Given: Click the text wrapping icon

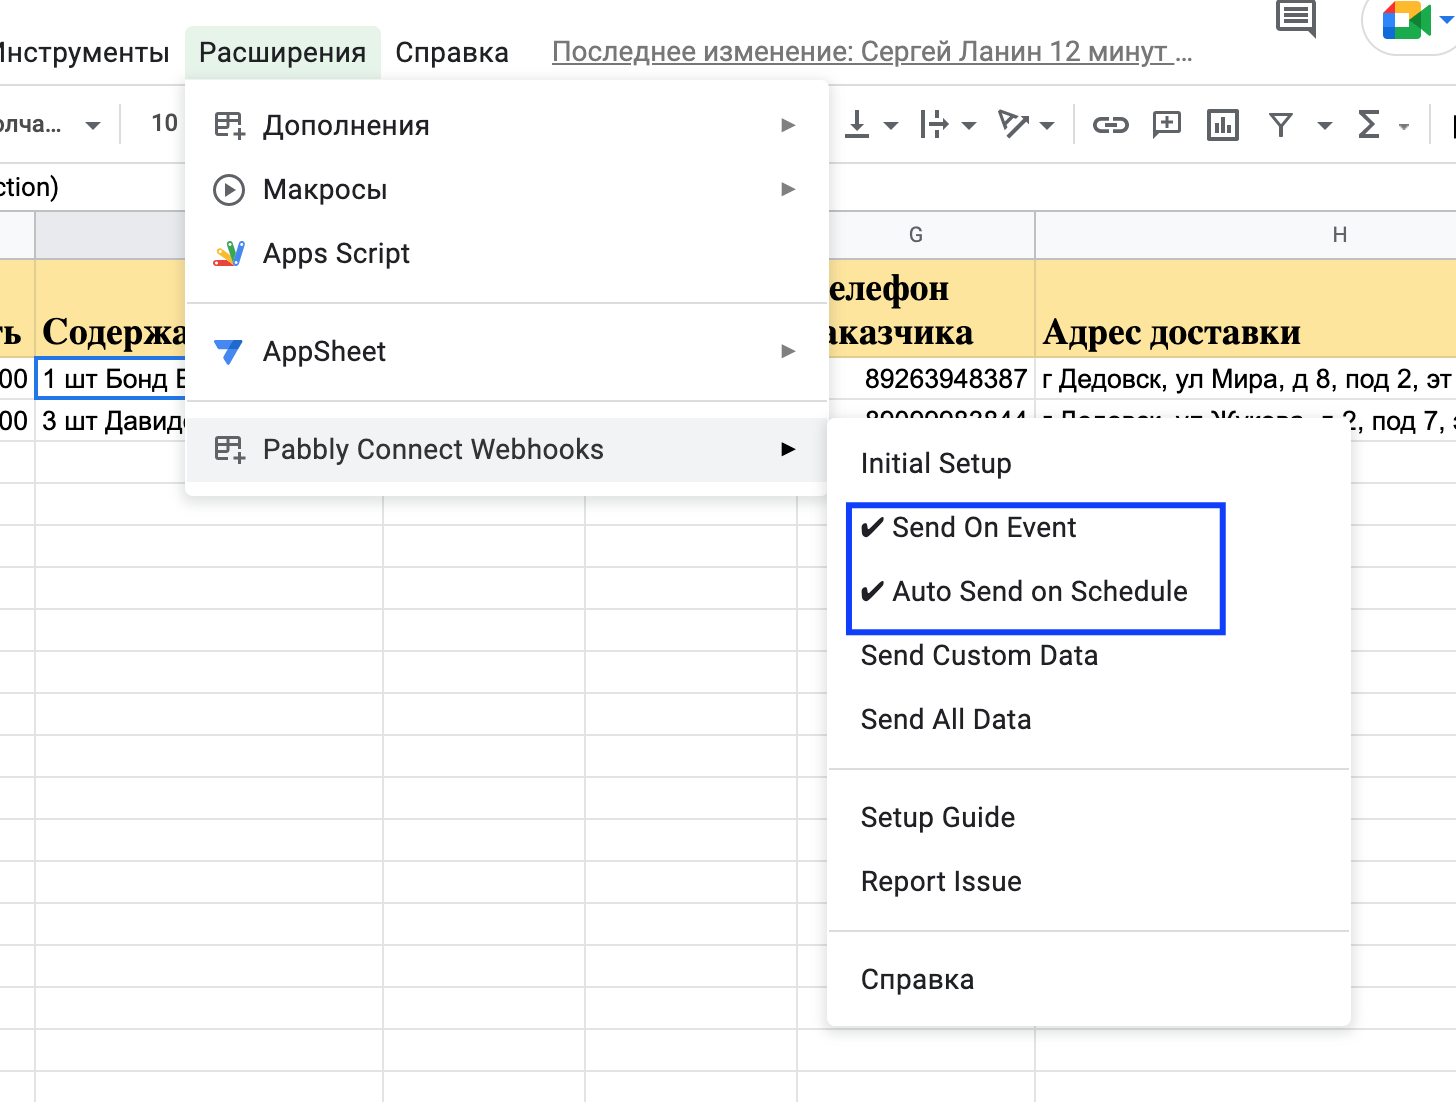Looking at the screenshot, I should [934, 125].
